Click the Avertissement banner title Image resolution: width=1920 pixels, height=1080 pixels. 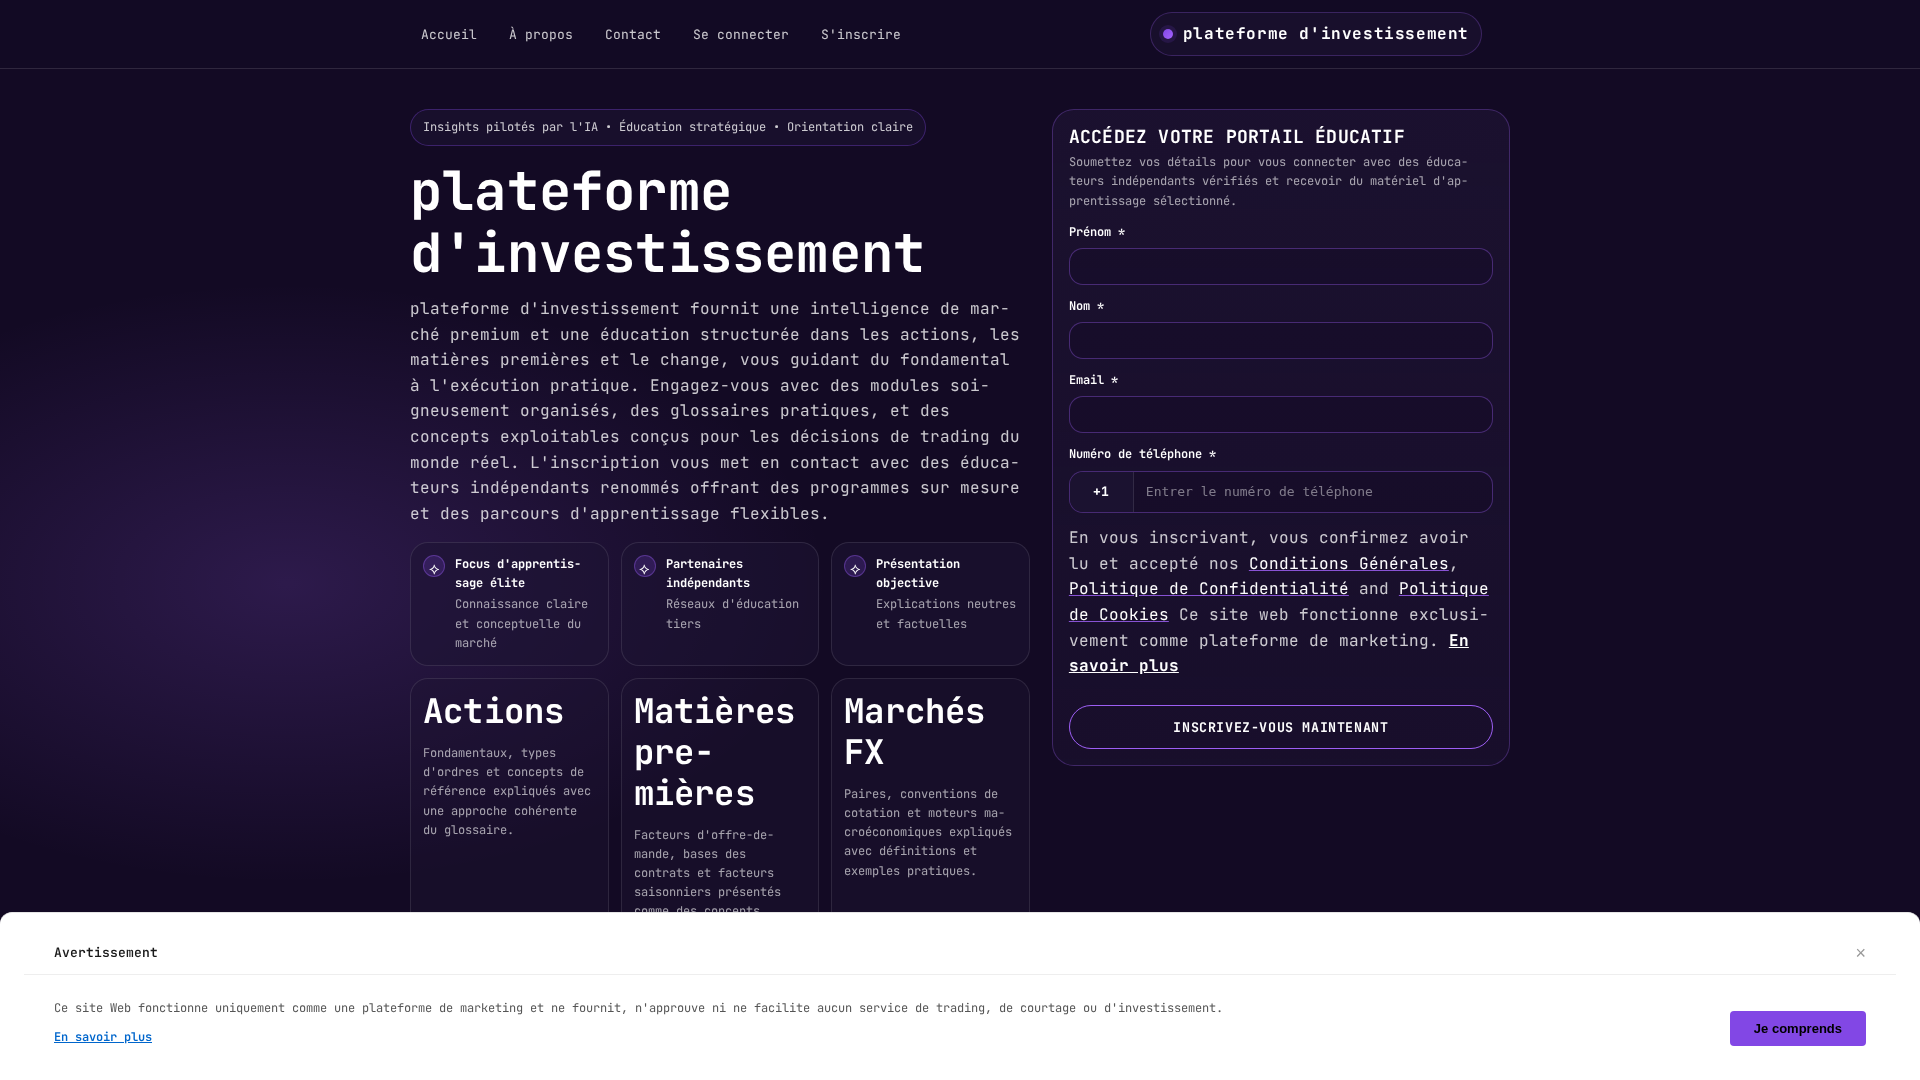coord(106,953)
